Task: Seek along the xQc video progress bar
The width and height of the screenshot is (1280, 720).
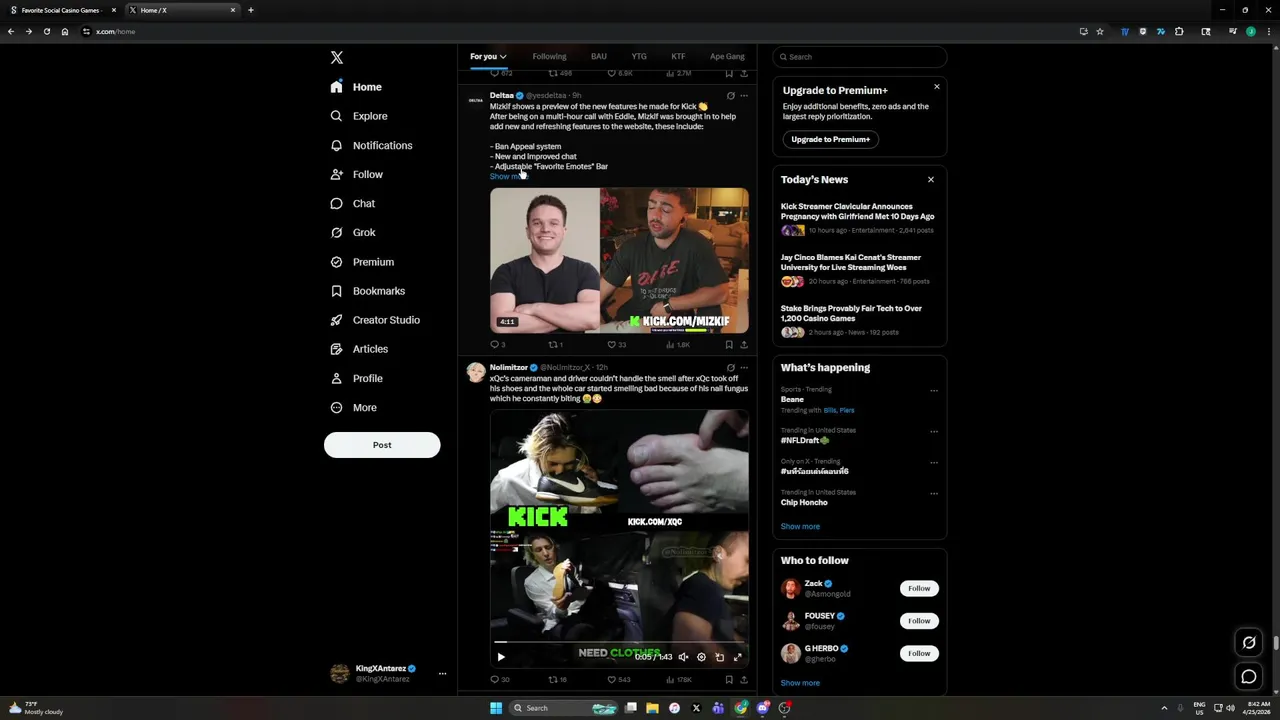Action: (x=619, y=642)
